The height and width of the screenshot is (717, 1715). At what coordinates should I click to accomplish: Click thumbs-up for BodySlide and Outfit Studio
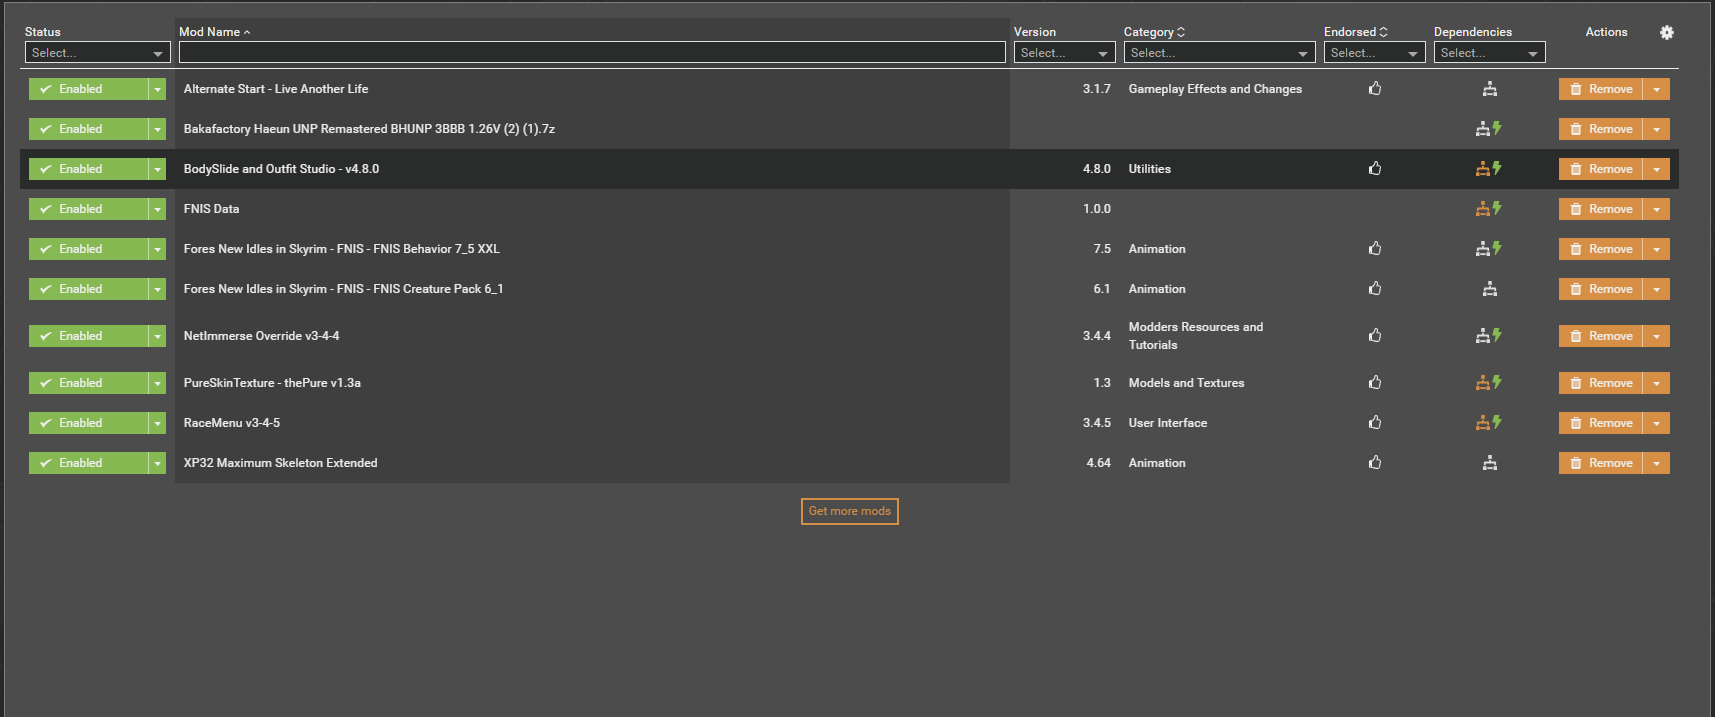pyautogui.click(x=1375, y=169)
